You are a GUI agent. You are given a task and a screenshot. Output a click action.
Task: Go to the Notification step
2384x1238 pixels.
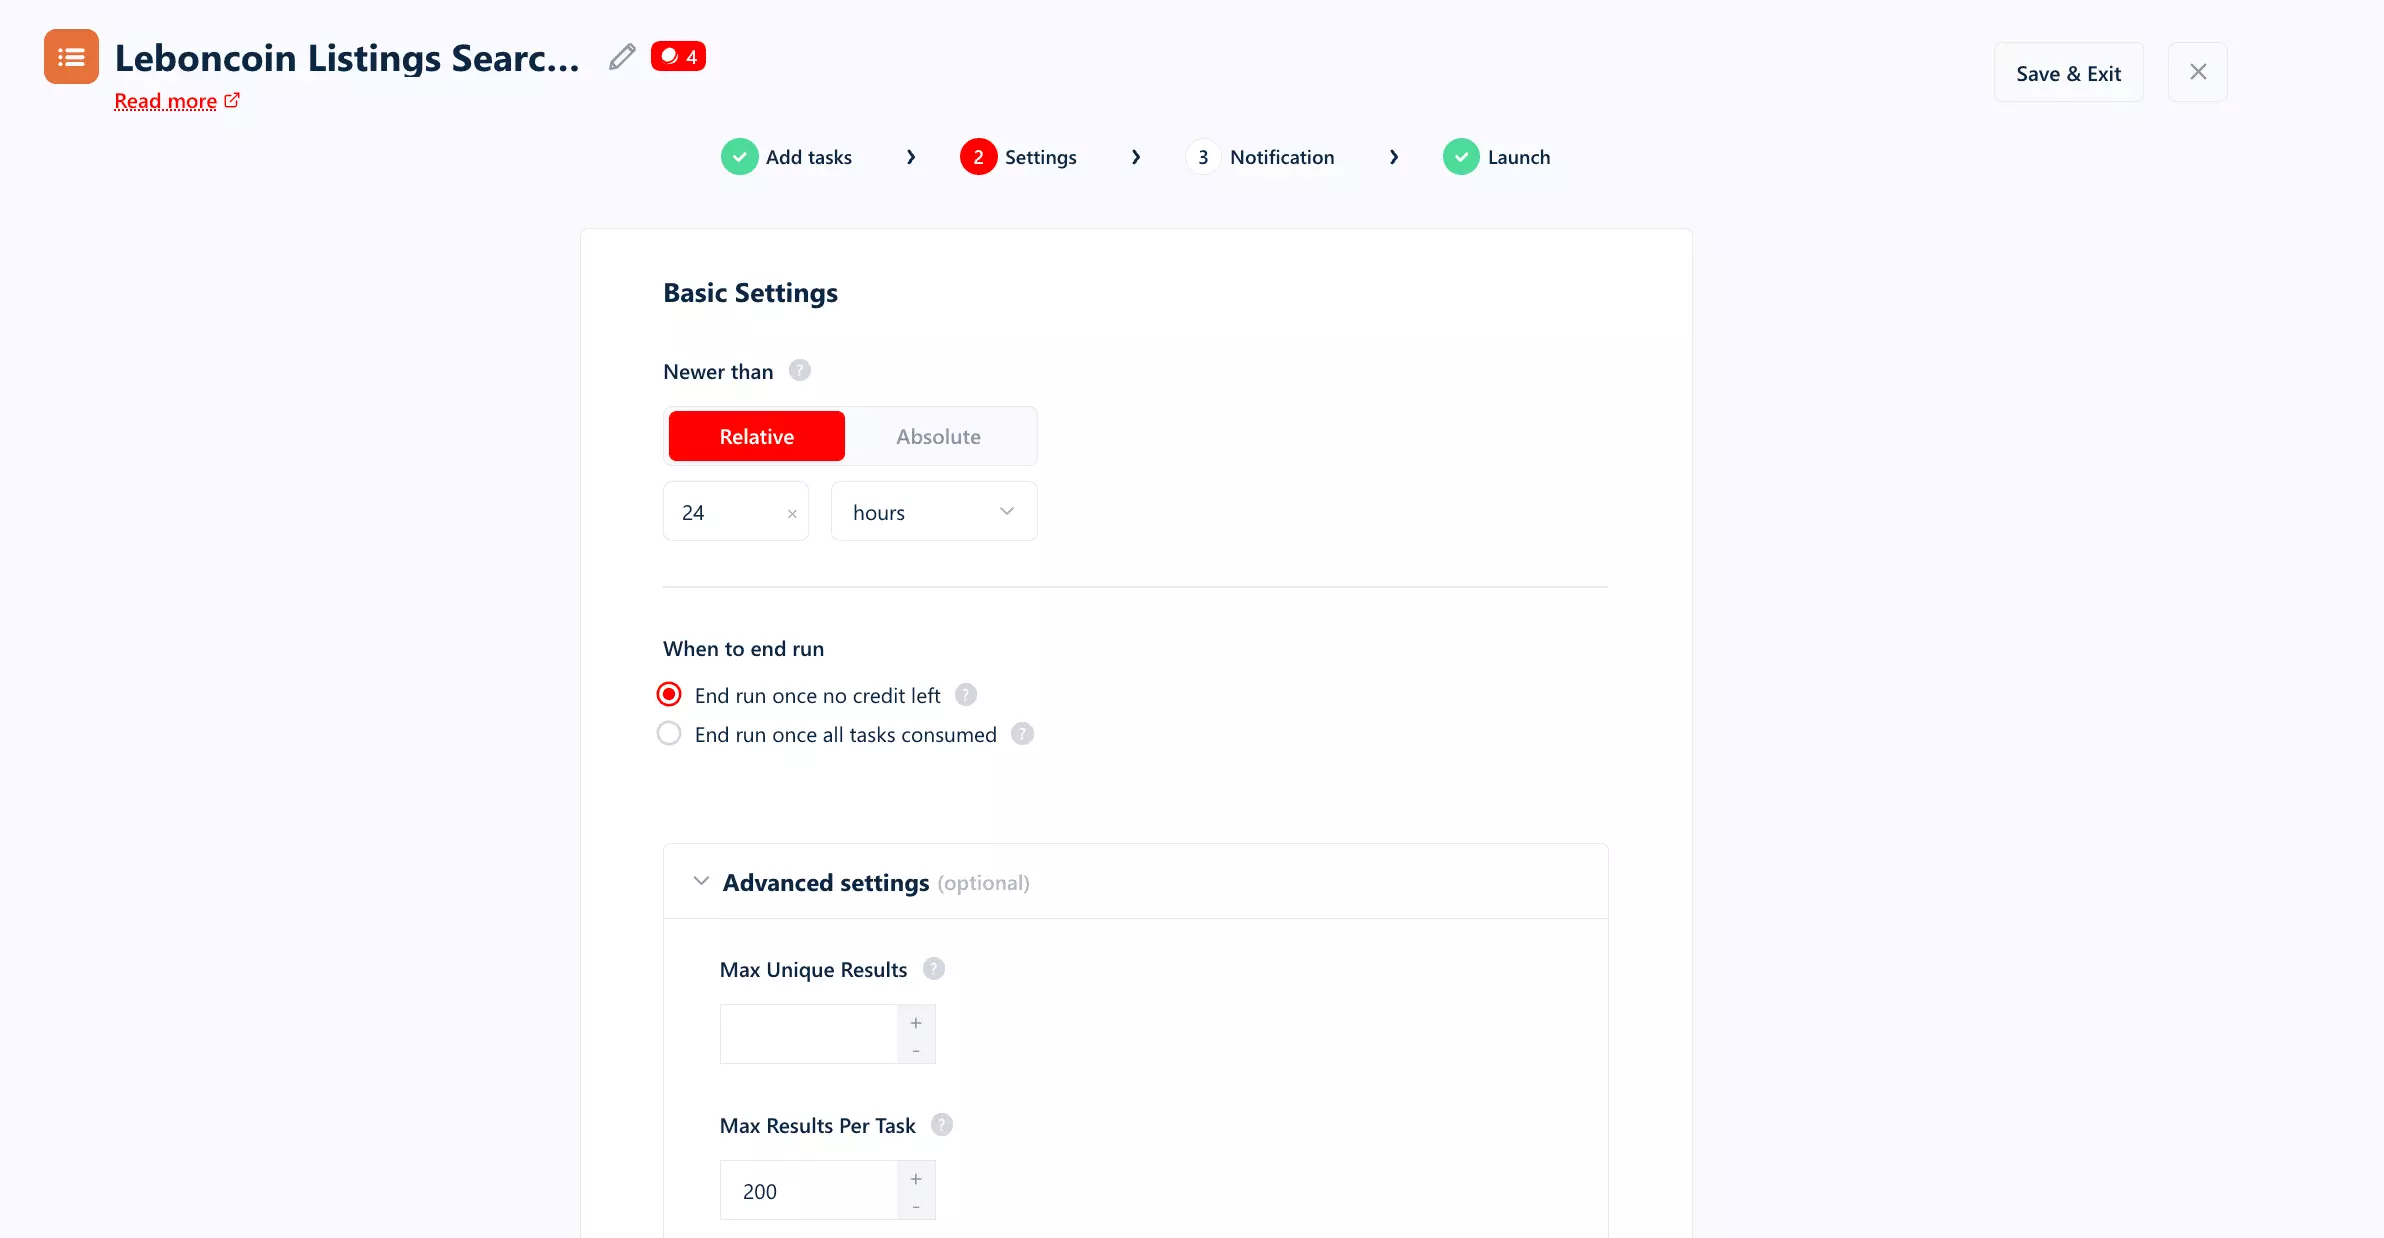click(x=1260, y=157)
